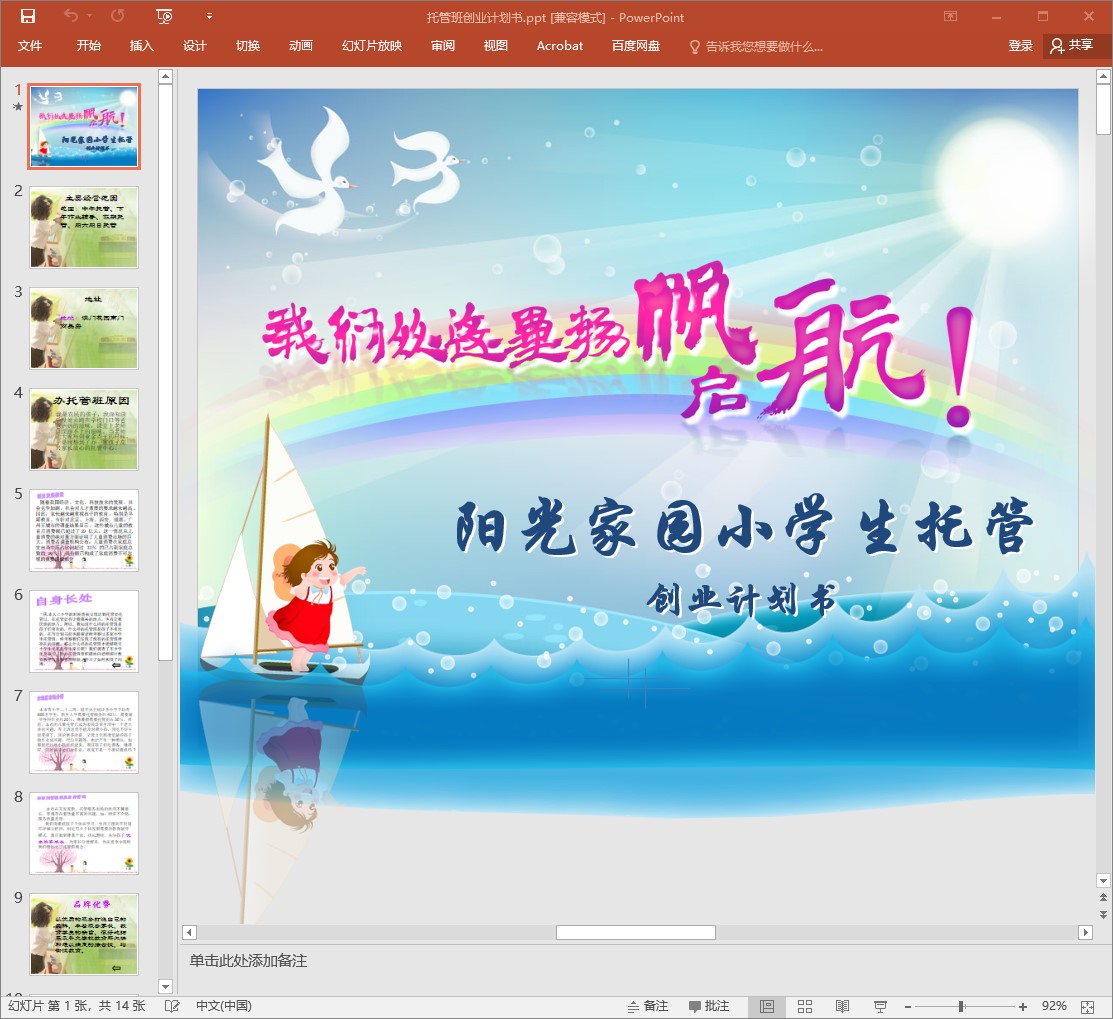Toggle the 备注 notes pane
1113x1019 pixels.
[x=647, y=1006]
